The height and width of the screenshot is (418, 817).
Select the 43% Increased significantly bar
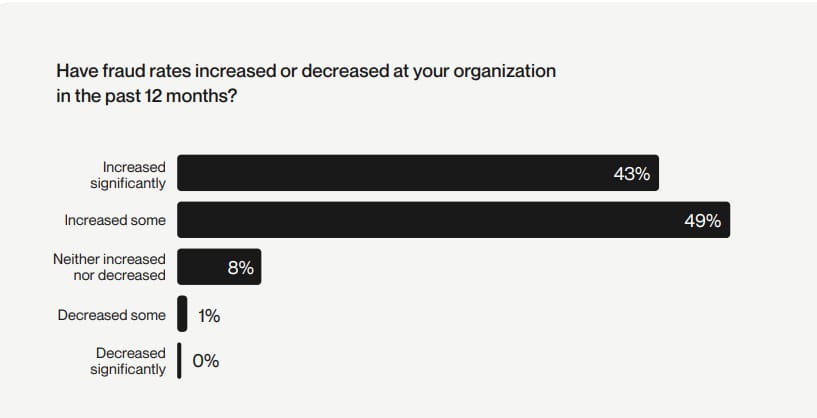coord(418,173)
